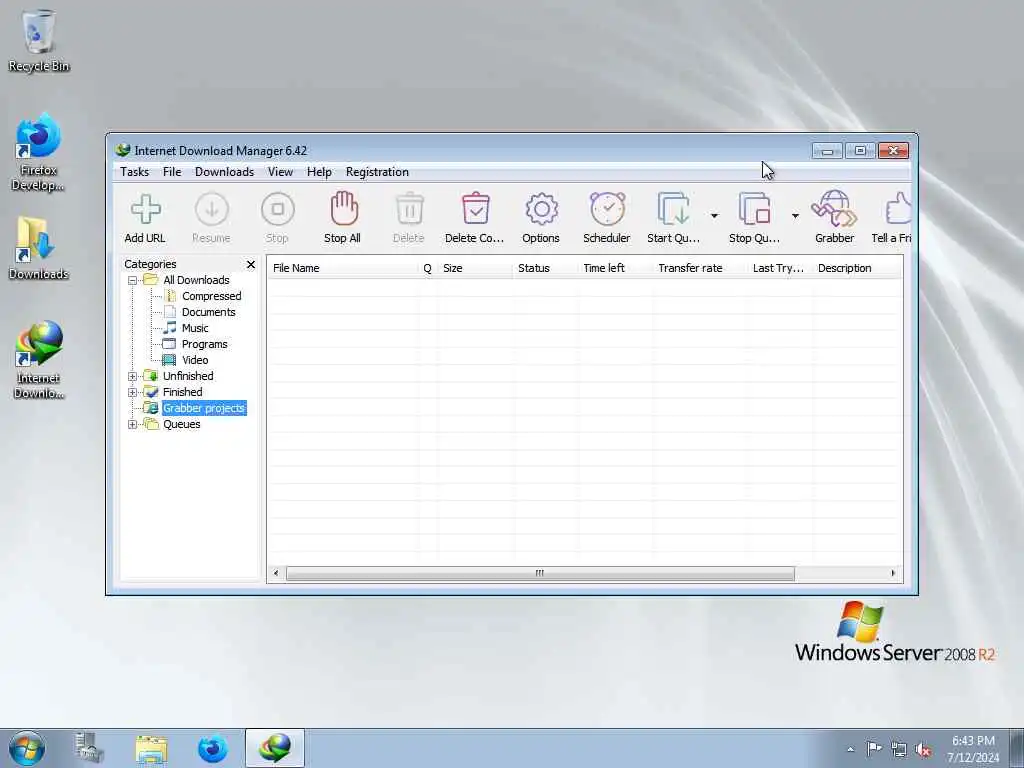Click the scrollbar right arrow
1024x768 pixels.
pos(893,573)
